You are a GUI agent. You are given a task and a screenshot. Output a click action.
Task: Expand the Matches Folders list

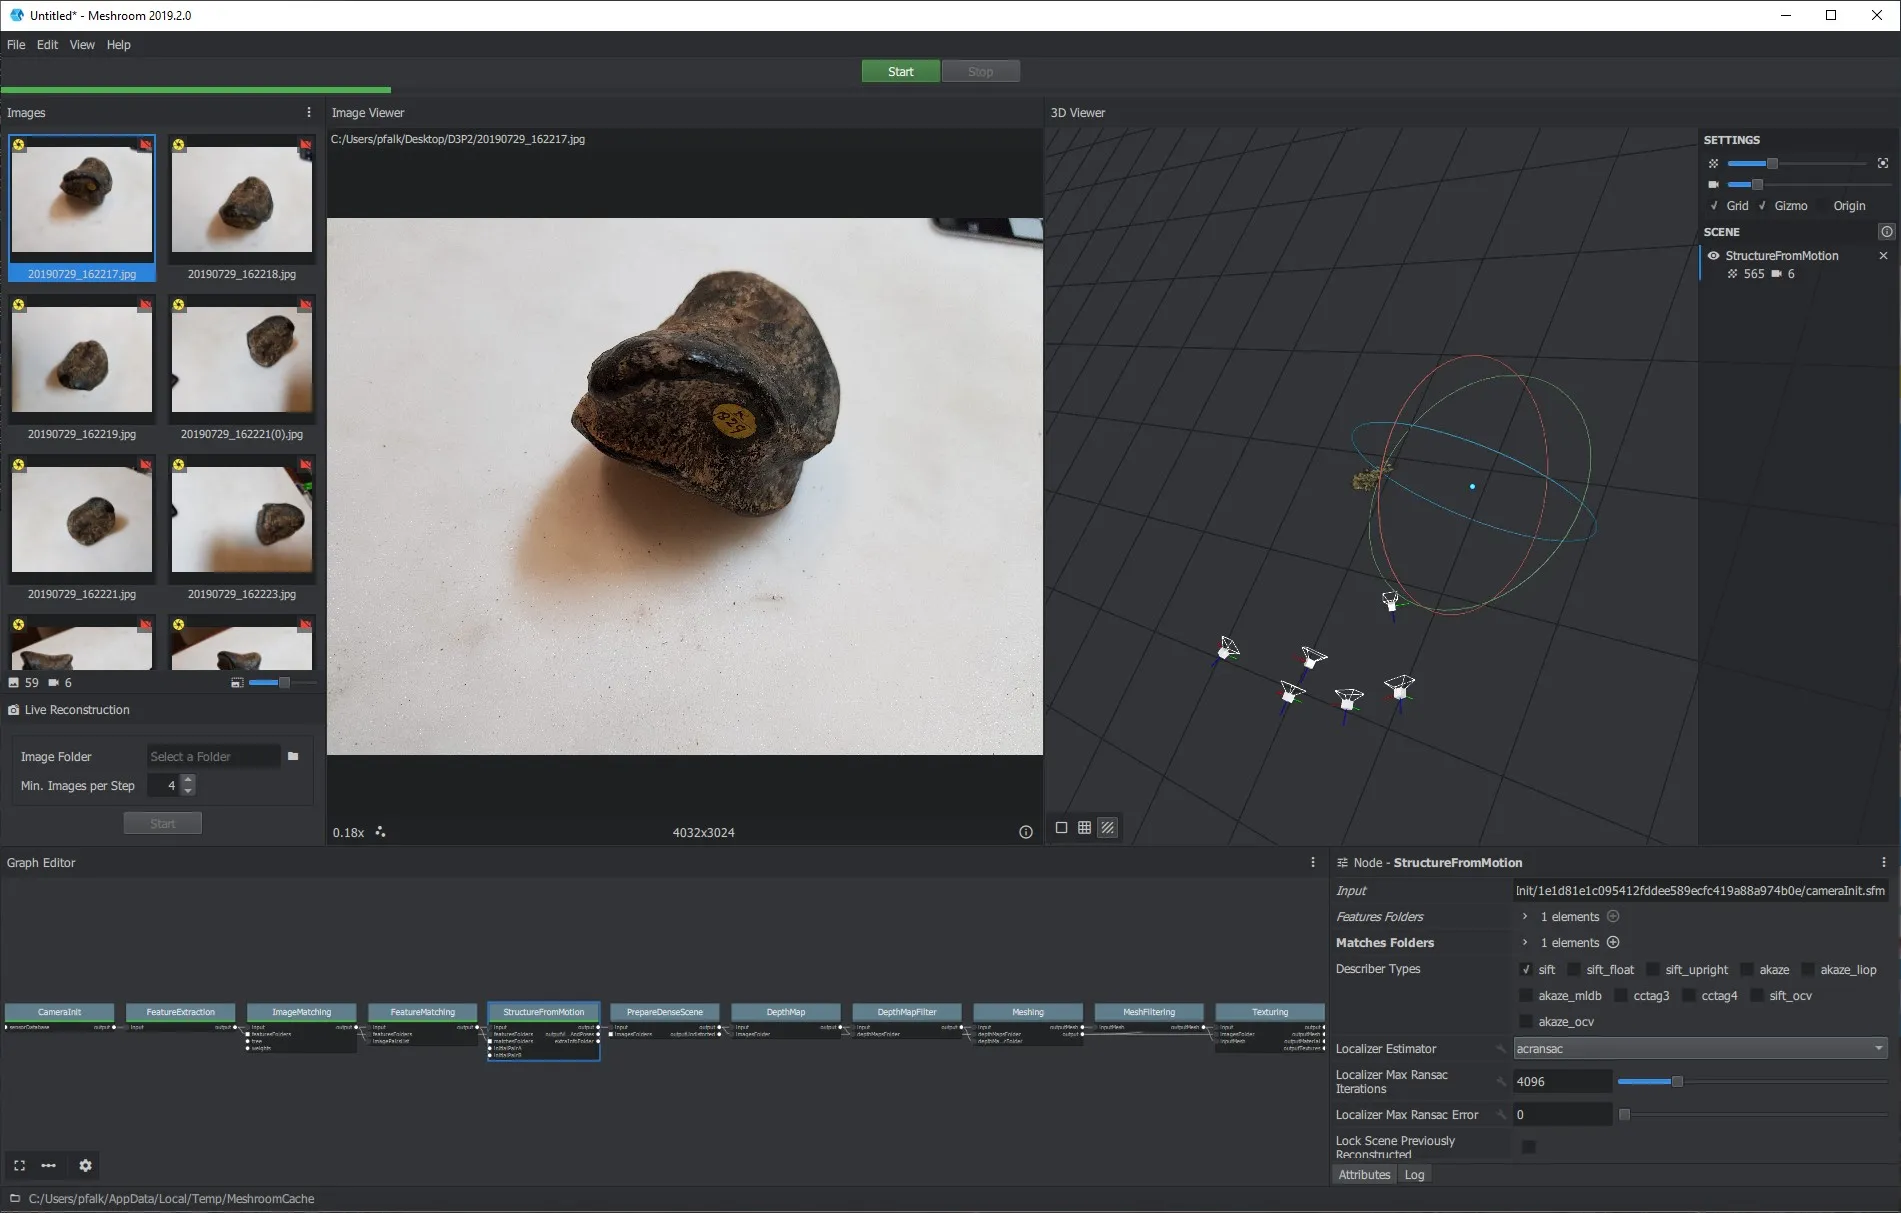click(x=1524, y=942)
